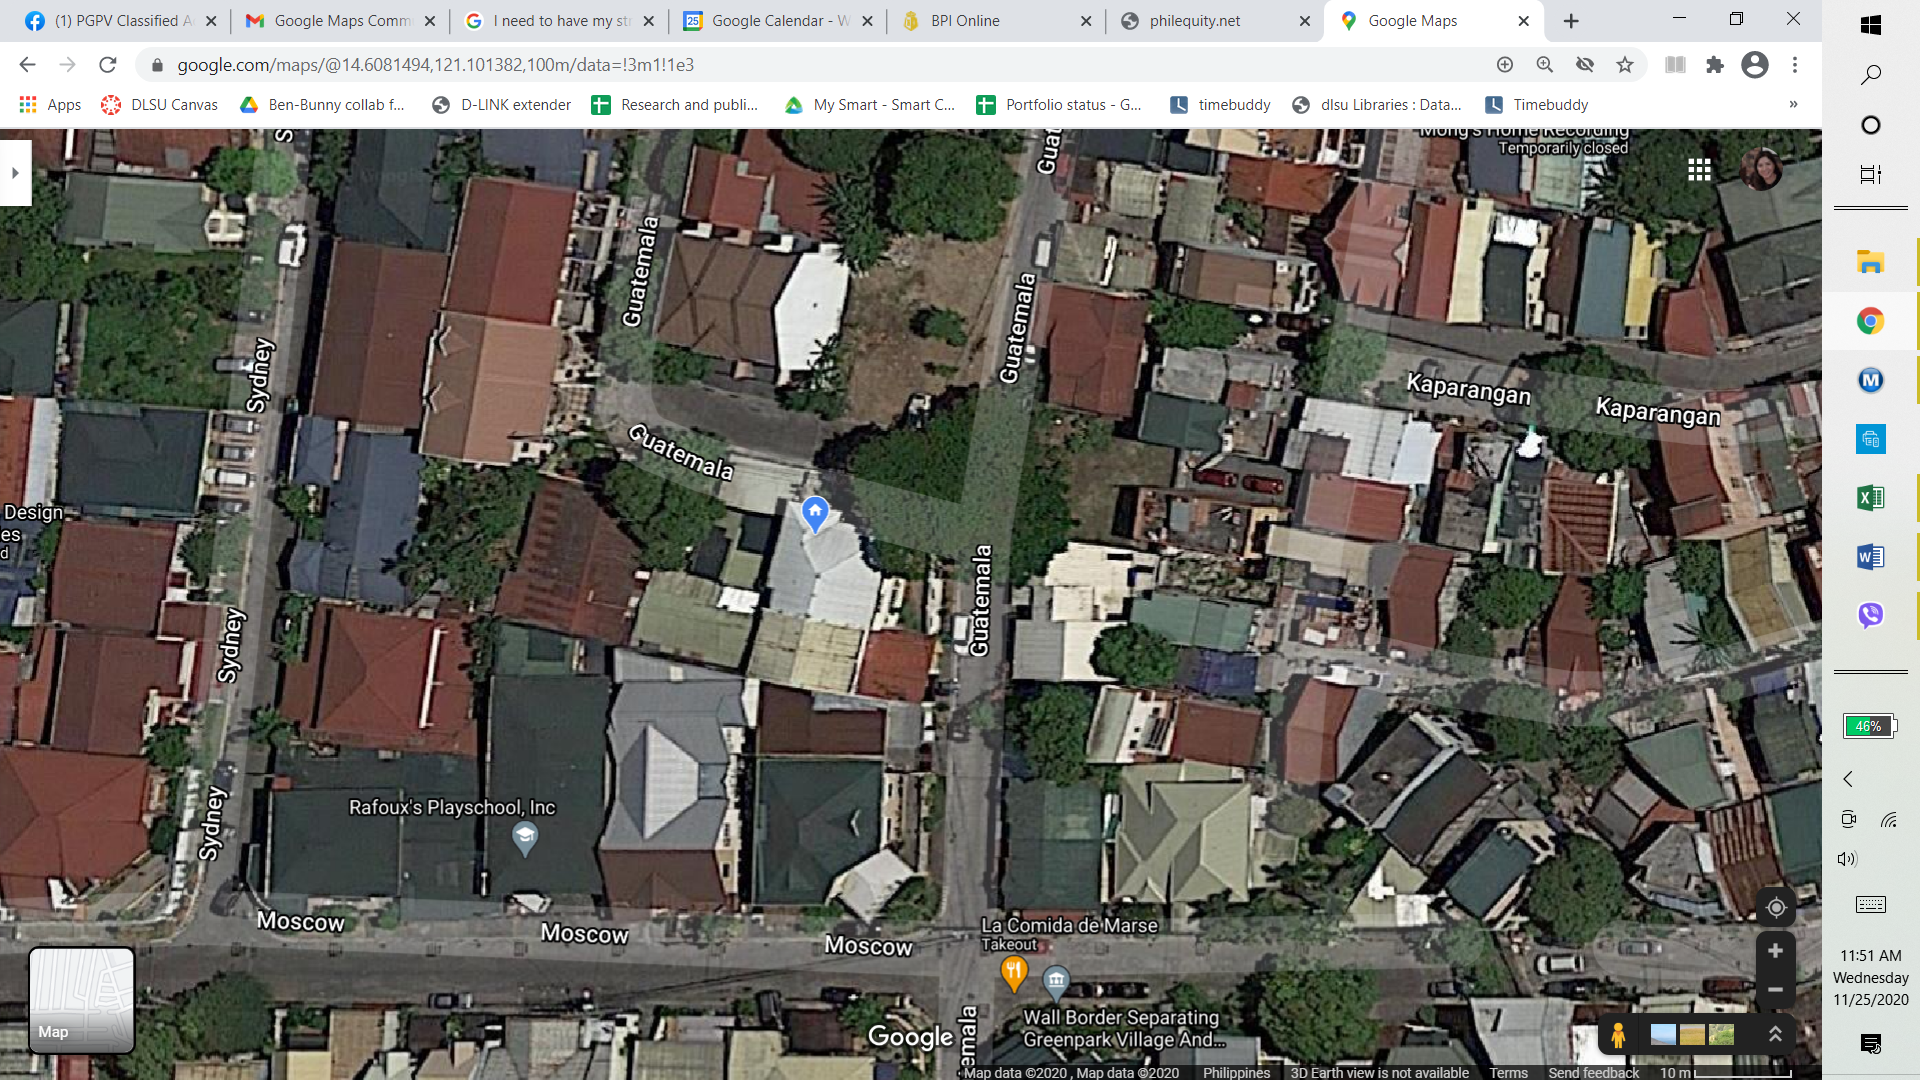Open the Google apps grid
Viewport: 1920px width, 1080px height.
(1699, 170)
